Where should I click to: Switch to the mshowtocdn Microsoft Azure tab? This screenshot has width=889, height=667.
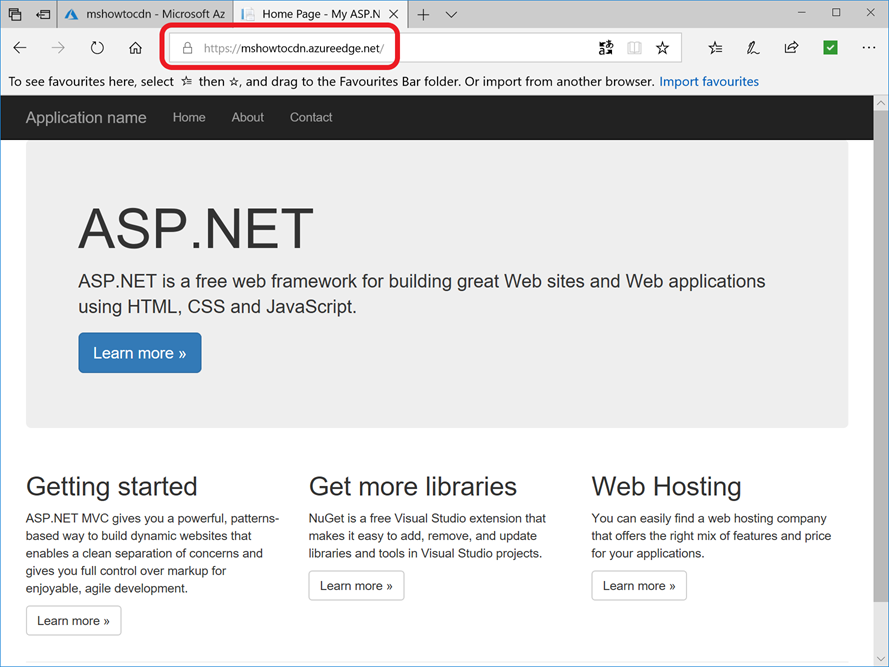tap(145, 14)
